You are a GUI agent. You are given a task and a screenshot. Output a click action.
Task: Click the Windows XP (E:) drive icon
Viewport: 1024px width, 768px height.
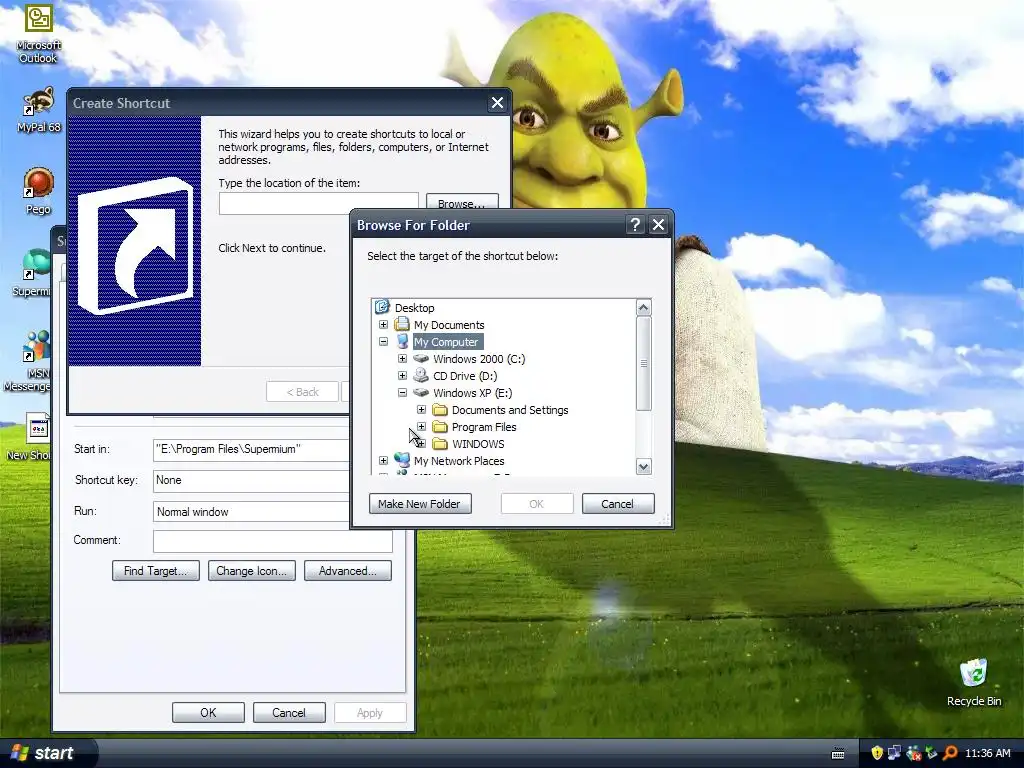pyautogui.click(x=421, y=392)
